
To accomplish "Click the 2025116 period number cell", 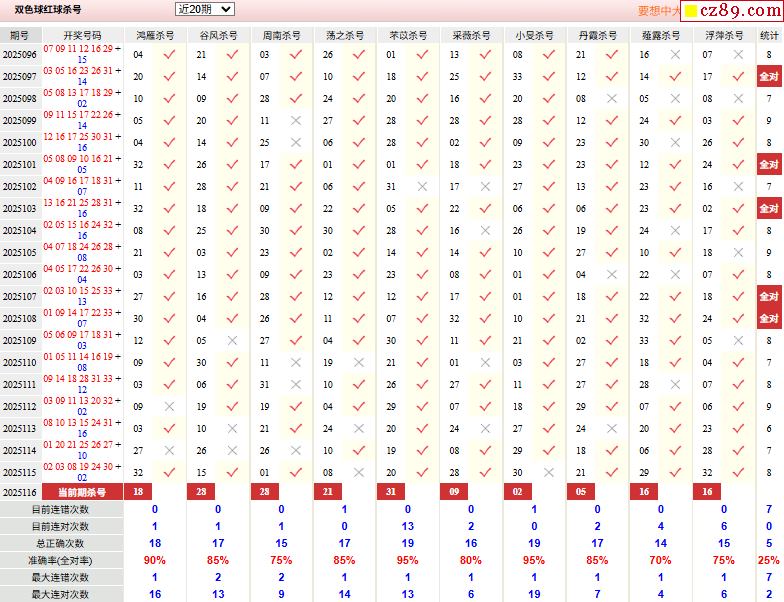I will [20, 492].
